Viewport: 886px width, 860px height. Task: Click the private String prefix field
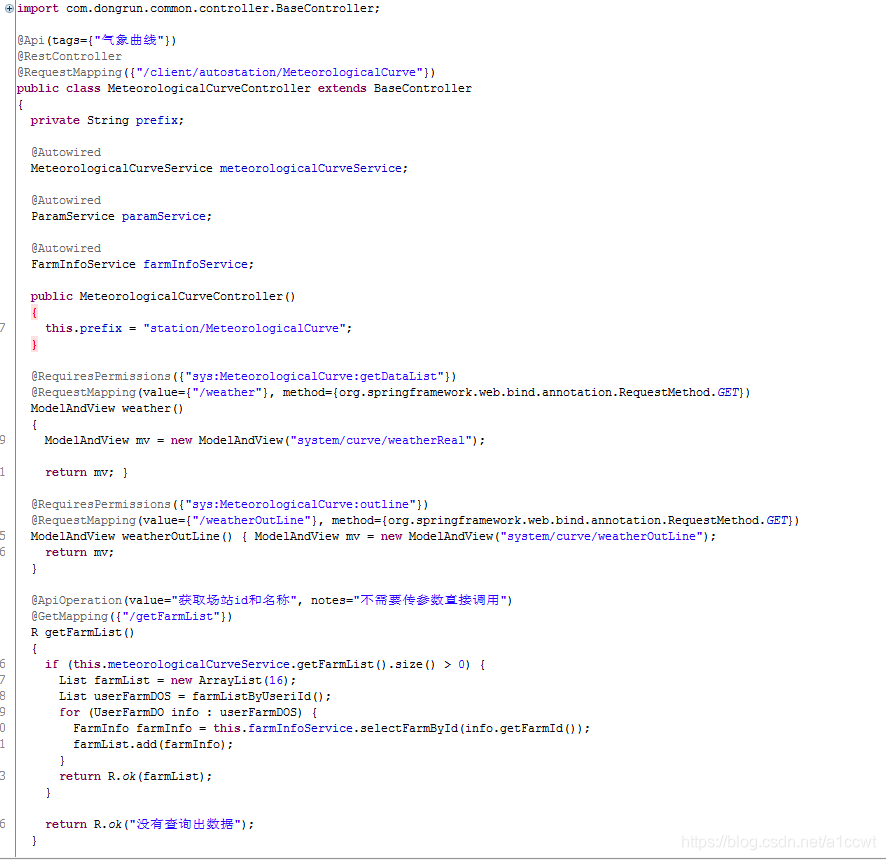107,120
